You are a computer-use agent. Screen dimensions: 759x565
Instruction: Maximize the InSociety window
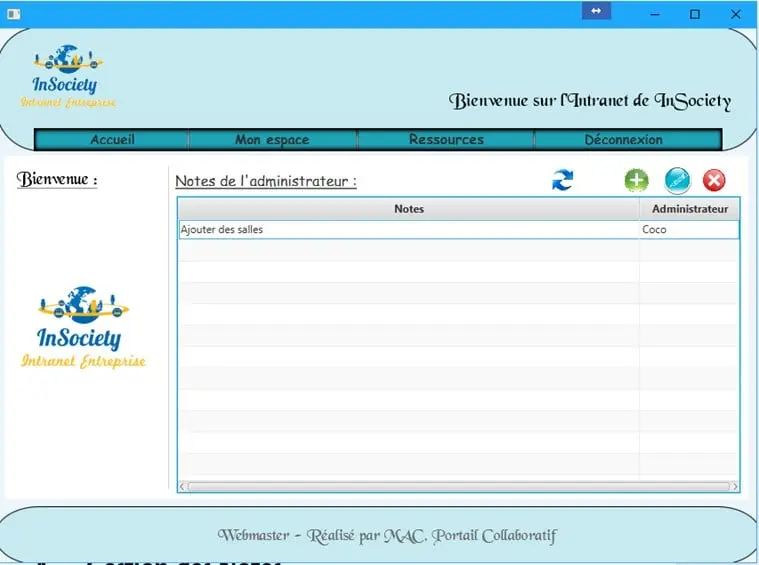(x=695, y=14)
